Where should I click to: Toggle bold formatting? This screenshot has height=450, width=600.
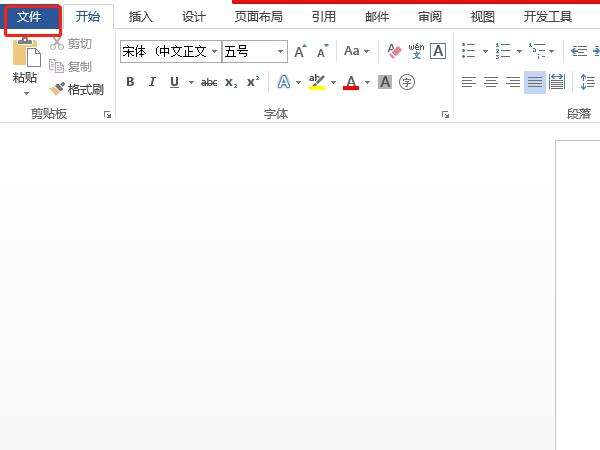[130, 82]
